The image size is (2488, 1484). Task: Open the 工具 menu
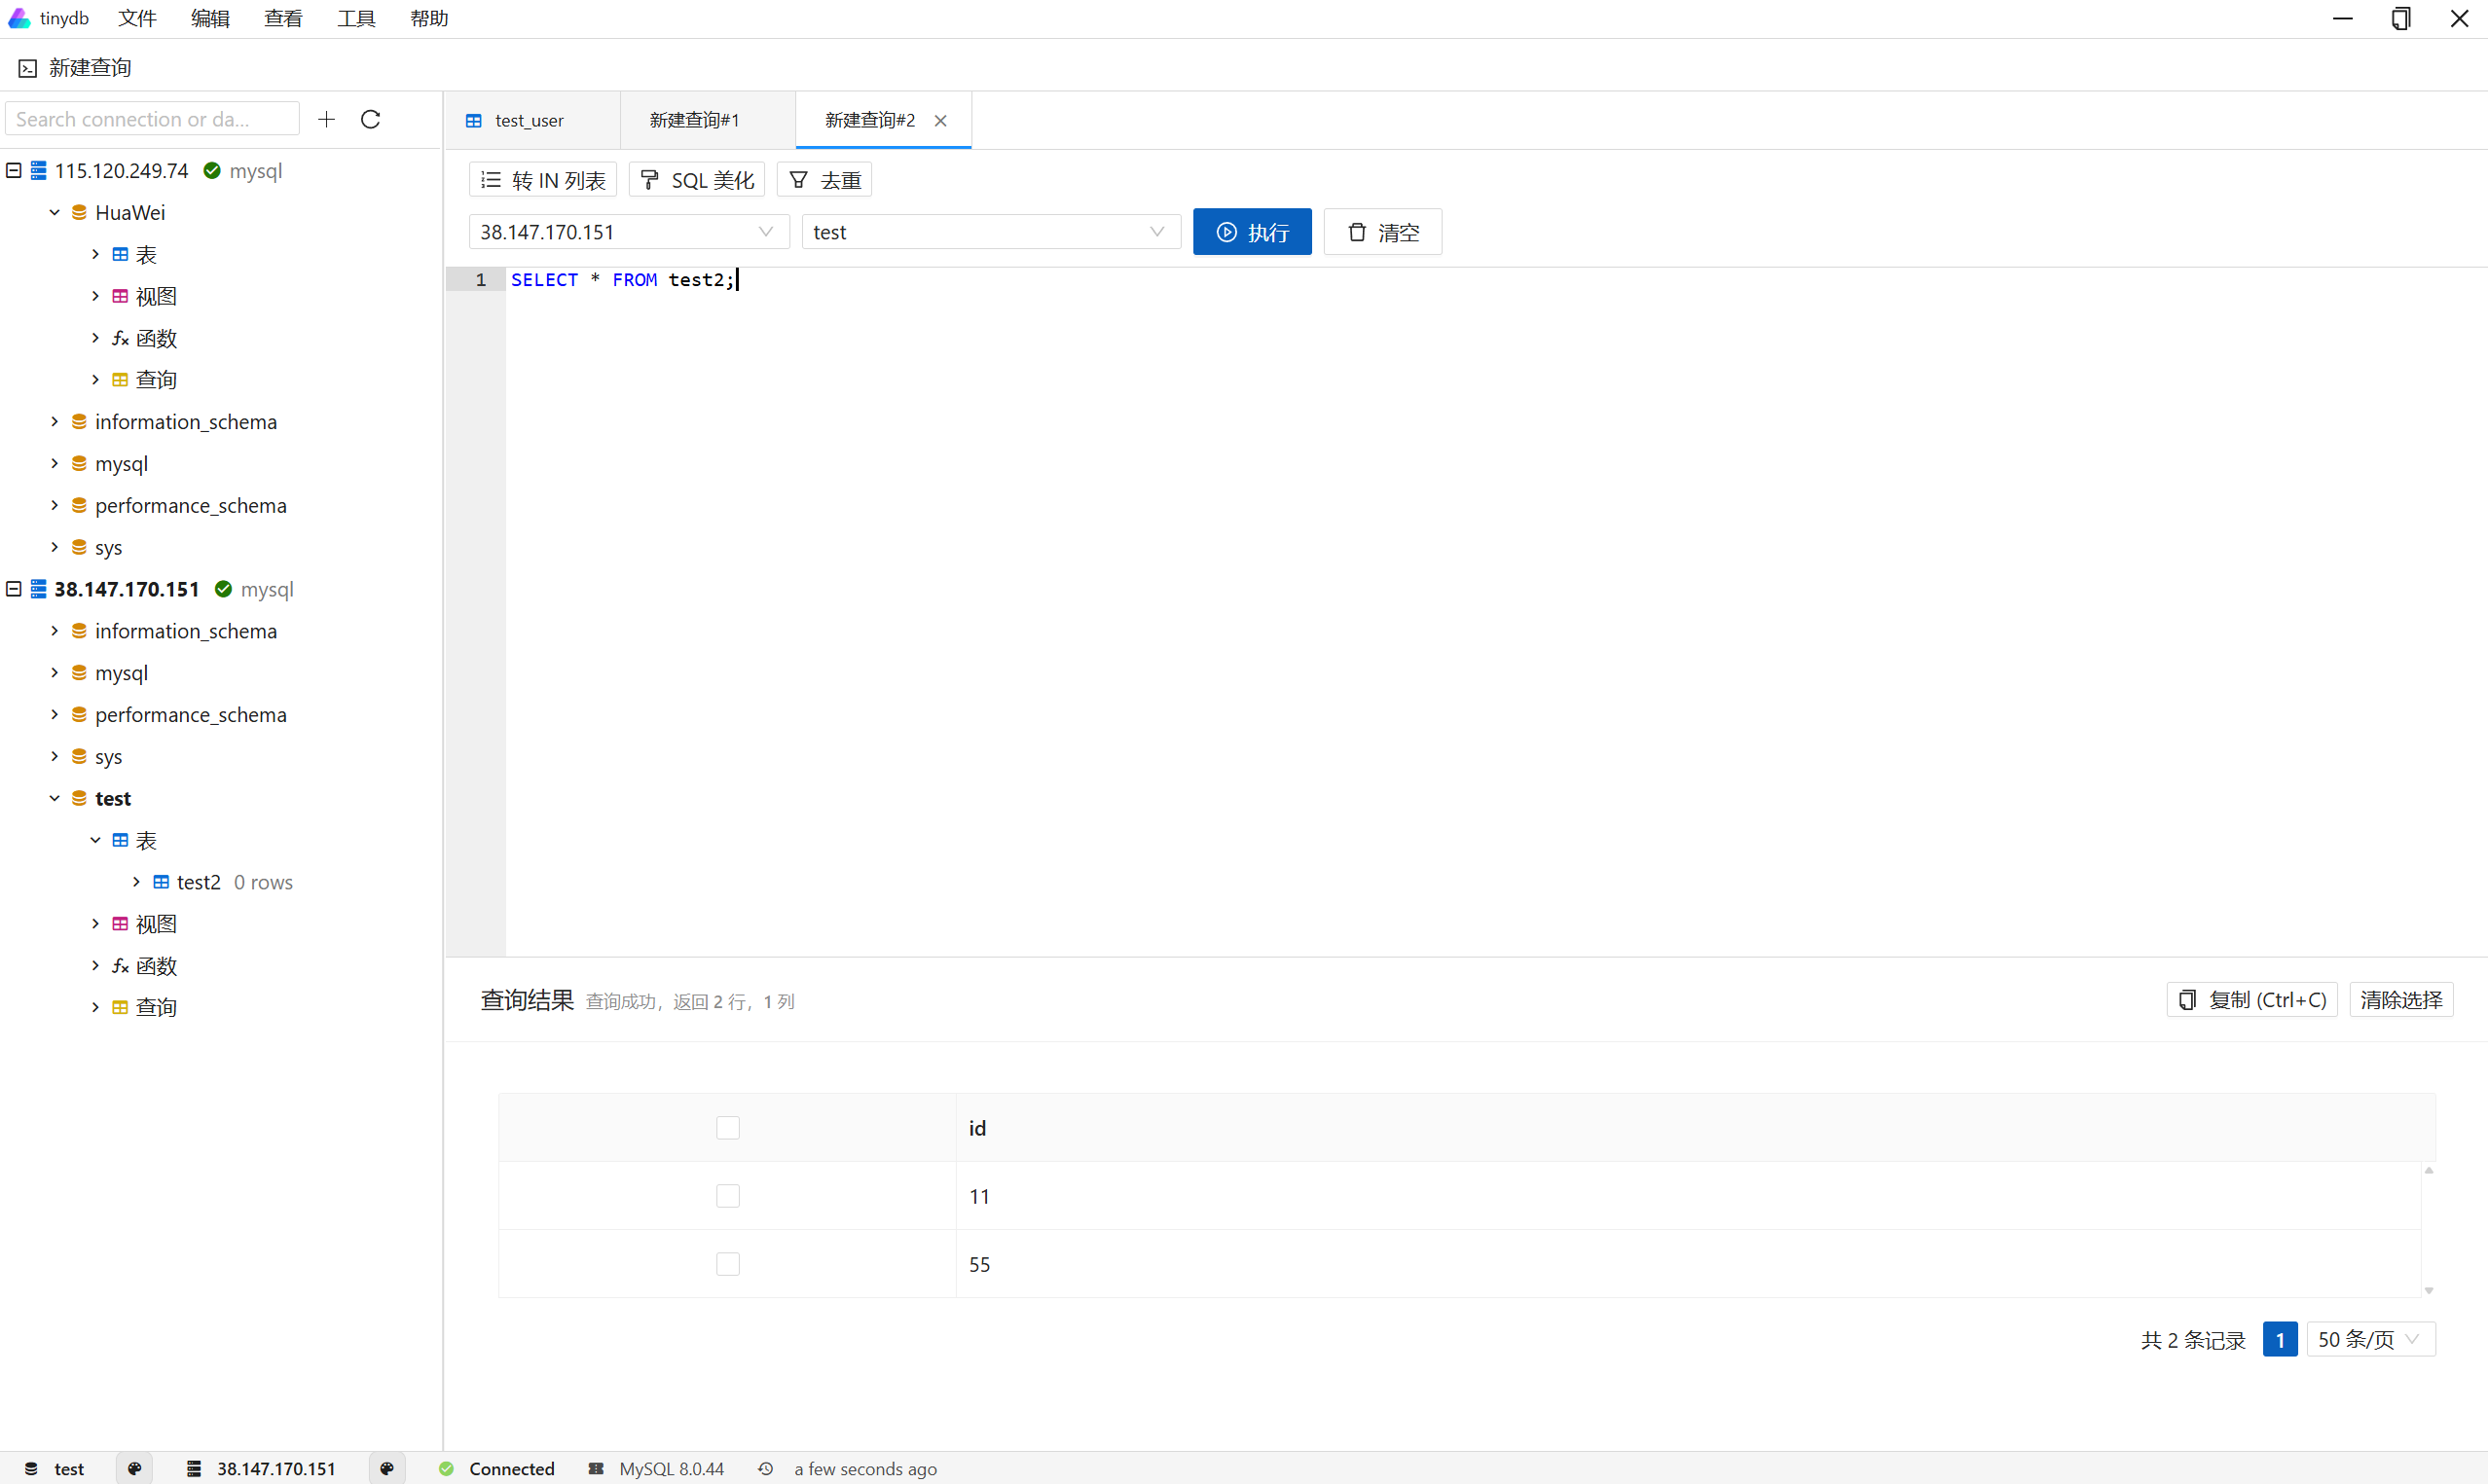[x=356, y=19]
